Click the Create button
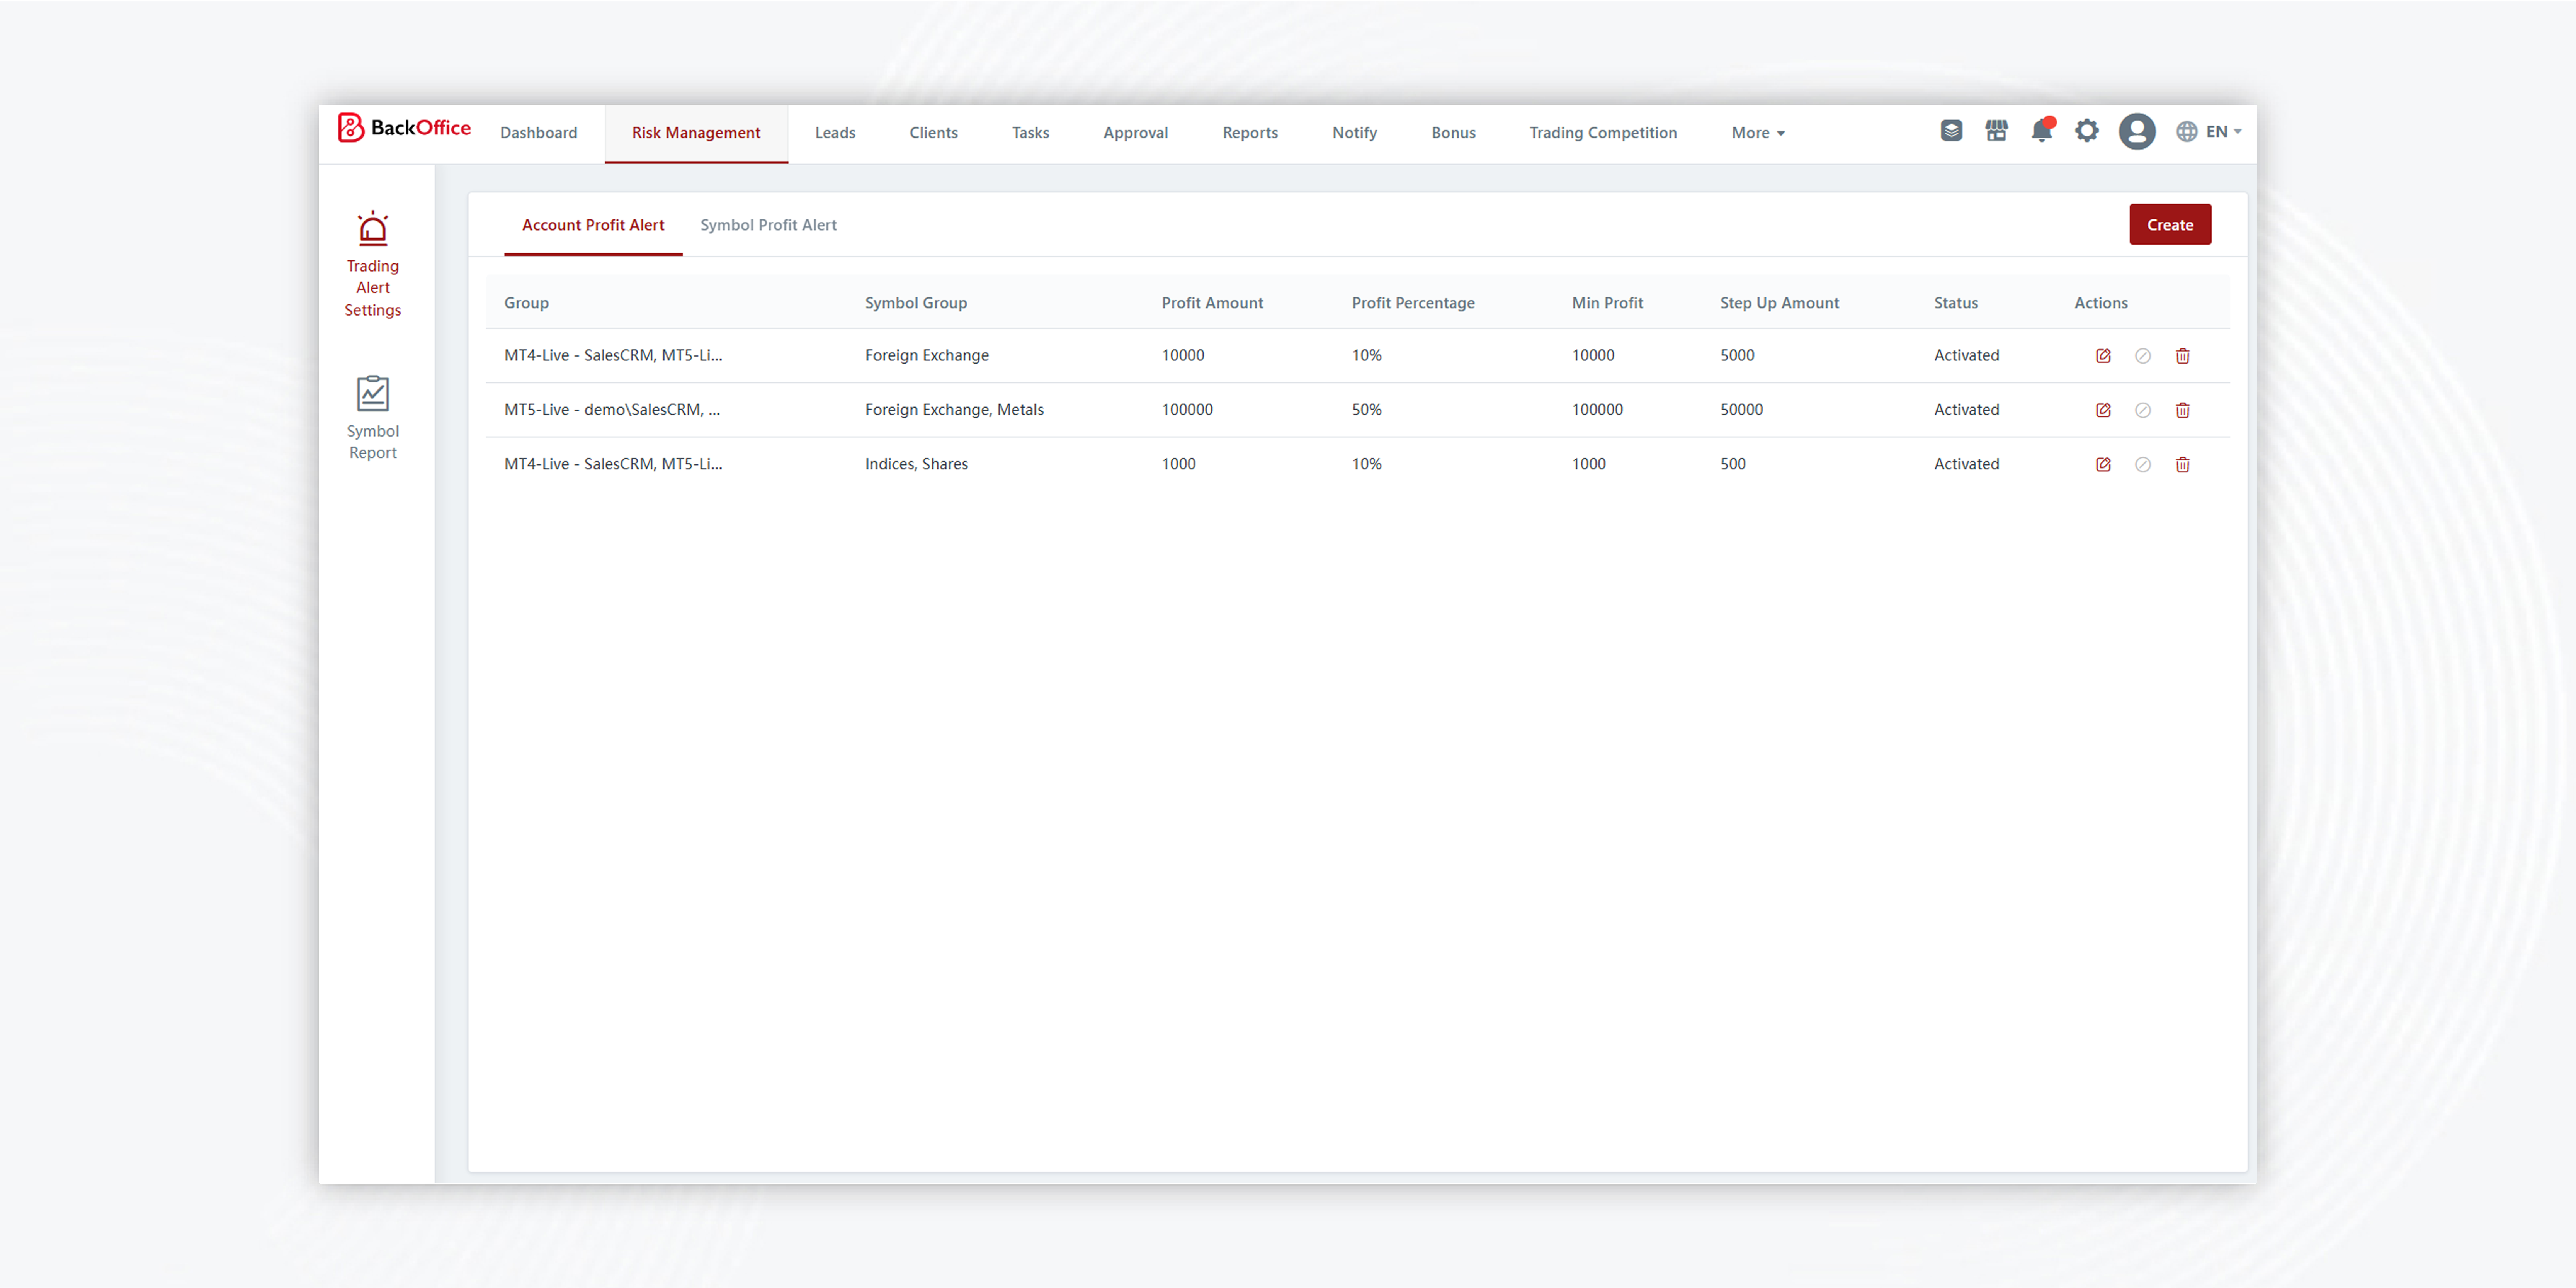The height and width of the screenshot is (1288, 2576). tap(2170, 225)
